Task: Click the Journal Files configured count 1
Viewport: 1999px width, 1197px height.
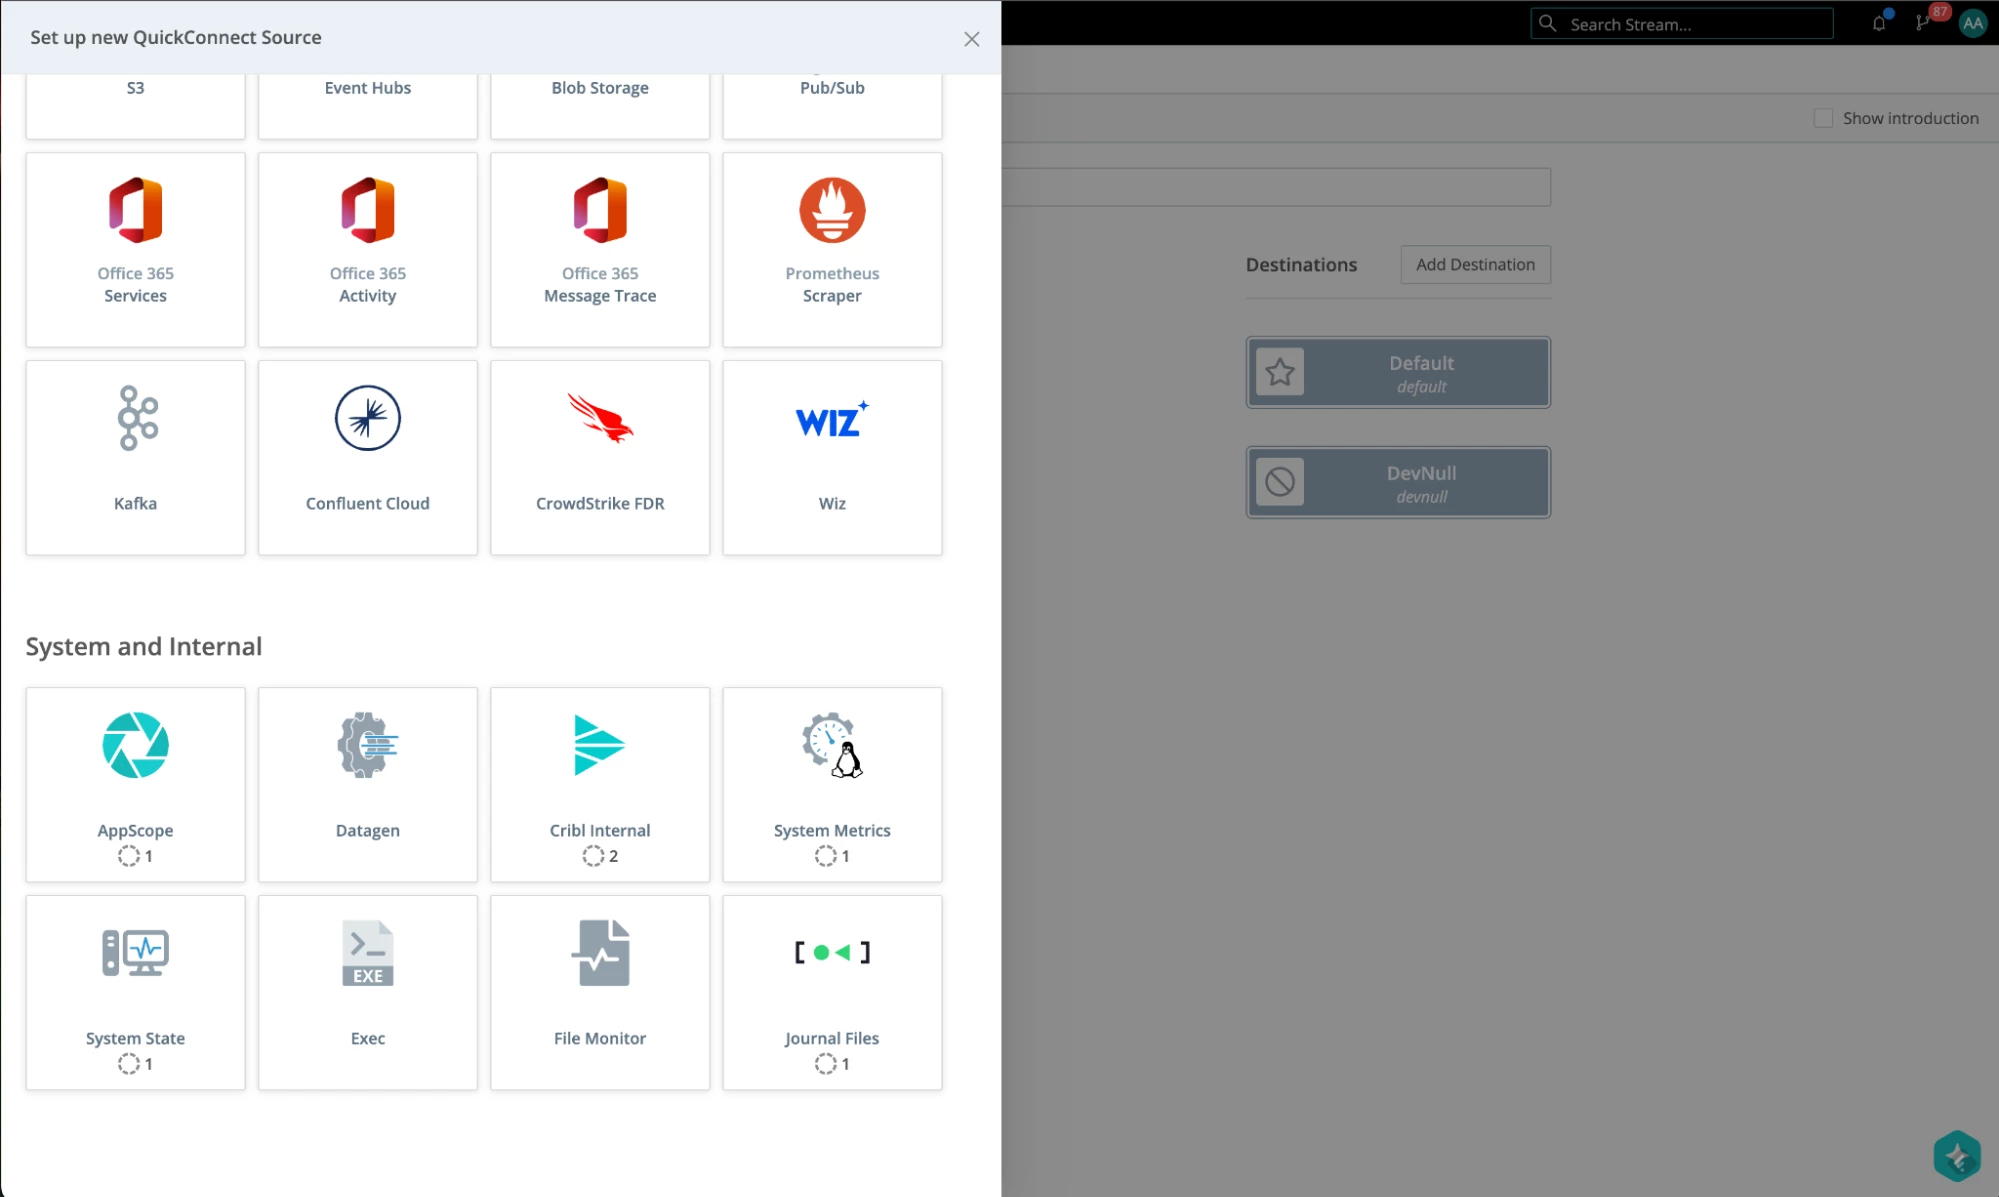Action: point(832,1064)
